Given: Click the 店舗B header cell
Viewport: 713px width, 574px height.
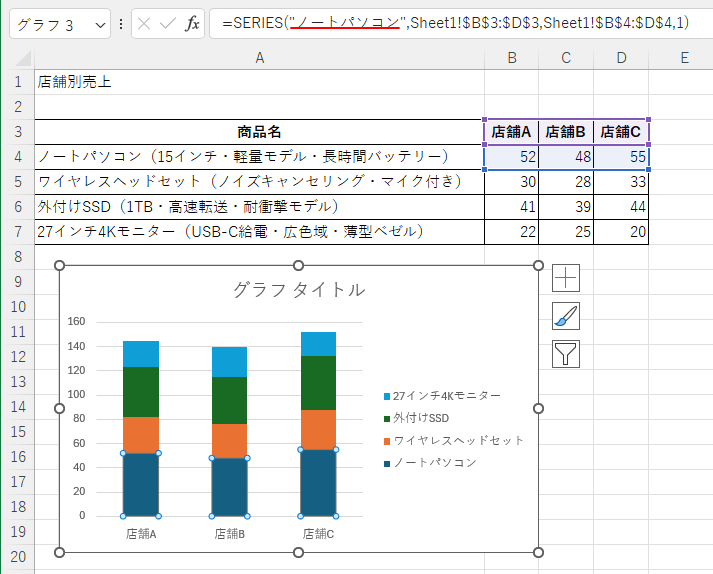Looking at the screenshot, I should click(x=566, y=132).
